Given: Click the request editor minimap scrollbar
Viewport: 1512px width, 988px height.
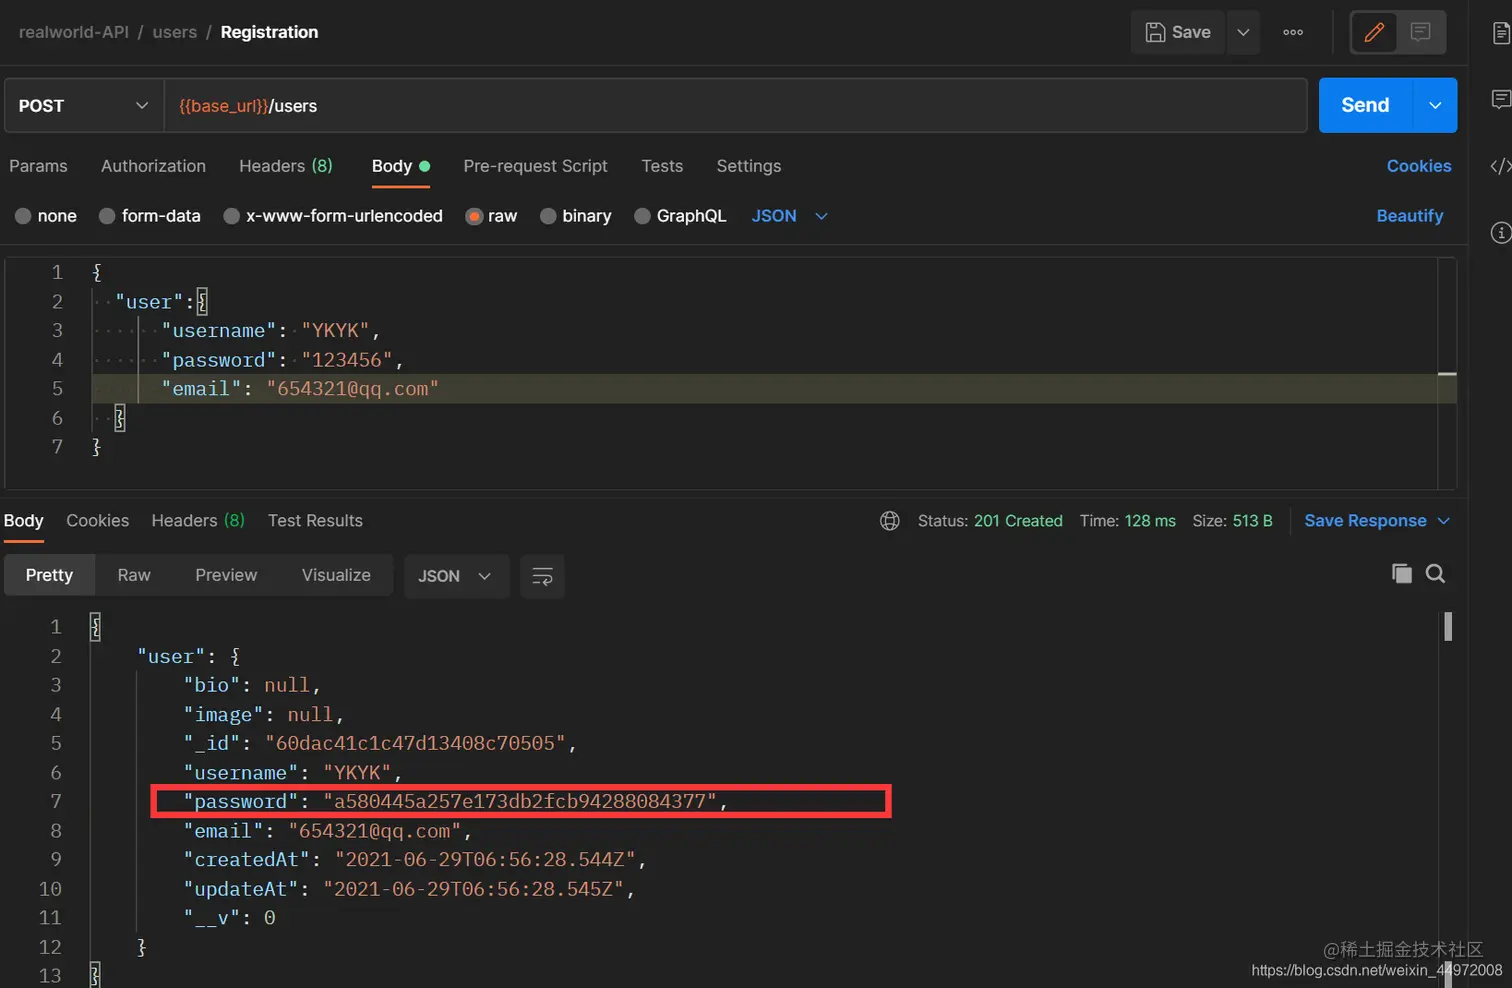Looking at the screenshot, I should [1447, 373].
